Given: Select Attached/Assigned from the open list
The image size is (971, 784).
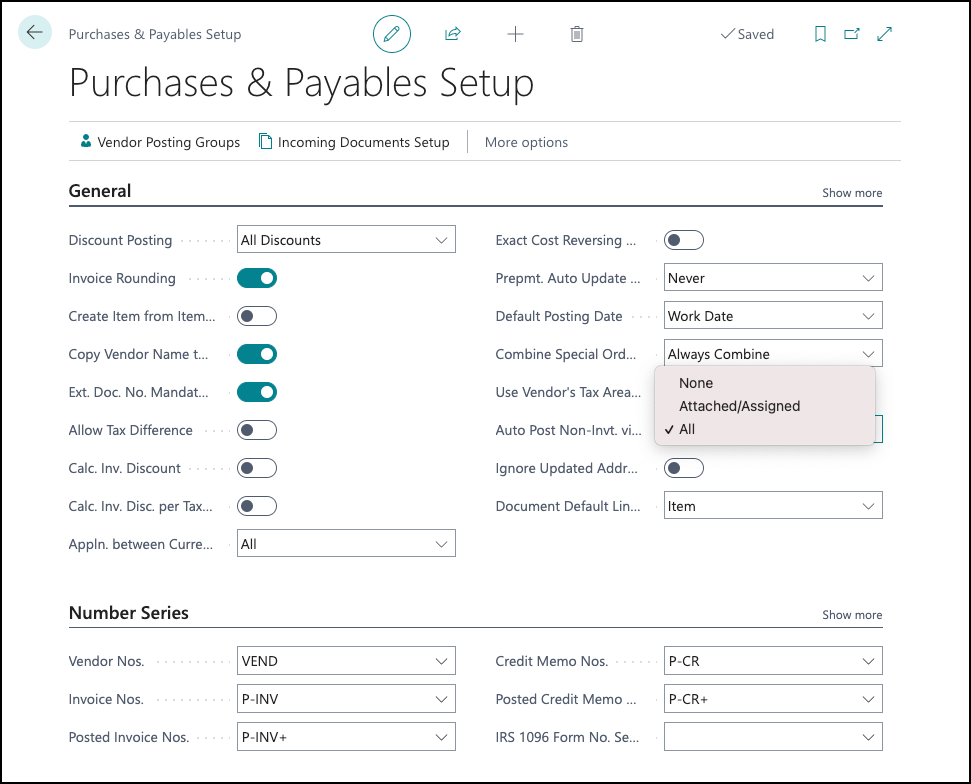Looking at the screenshot, I should point(739,406).
